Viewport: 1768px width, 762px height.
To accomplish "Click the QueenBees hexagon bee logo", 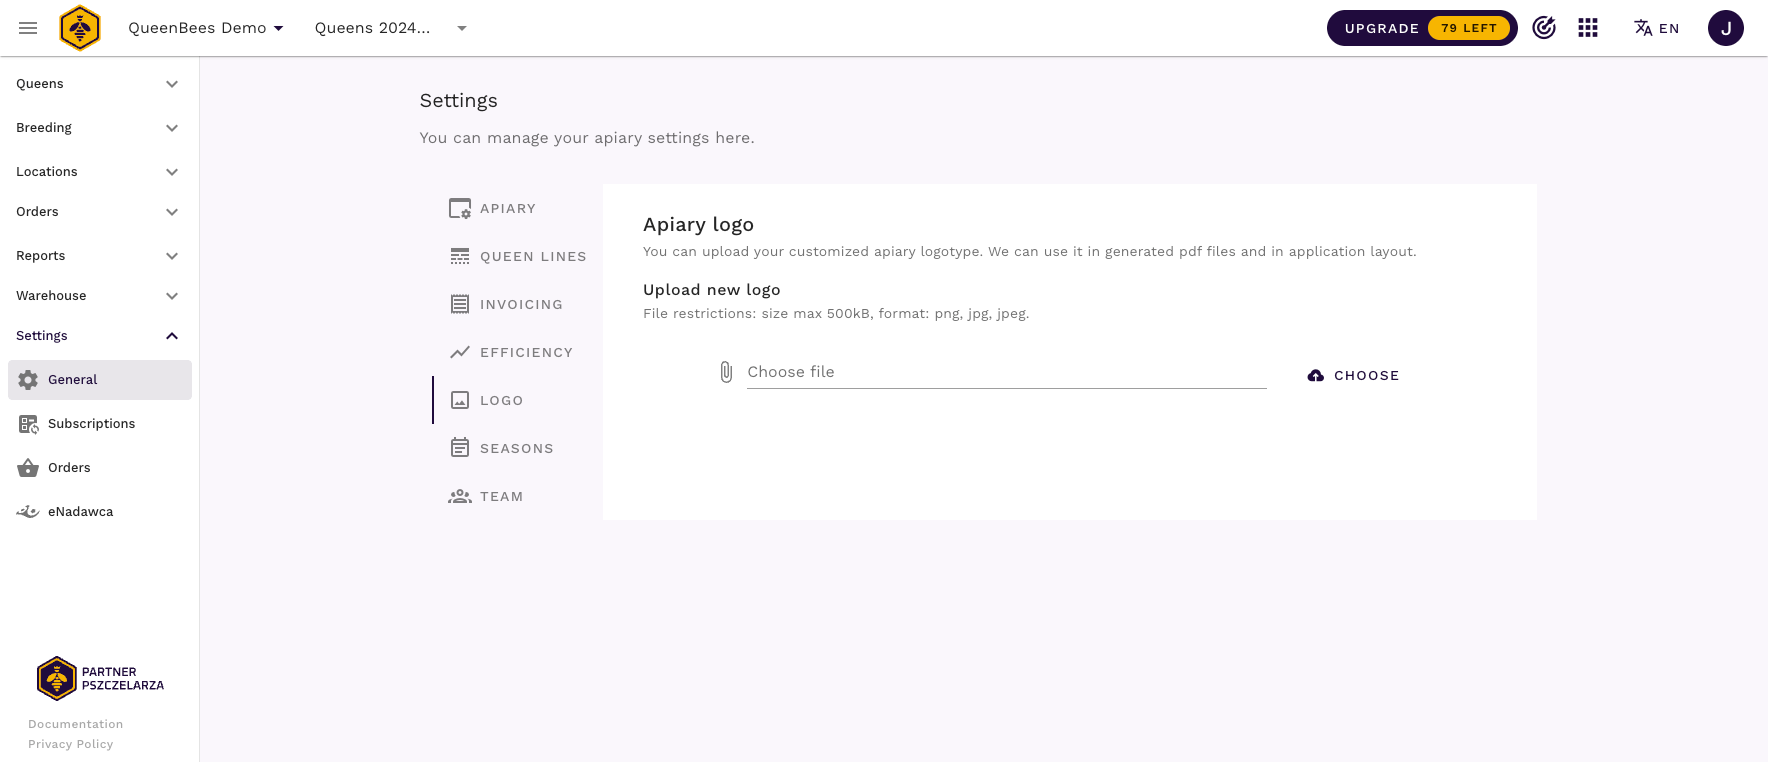I will [80, 28].
